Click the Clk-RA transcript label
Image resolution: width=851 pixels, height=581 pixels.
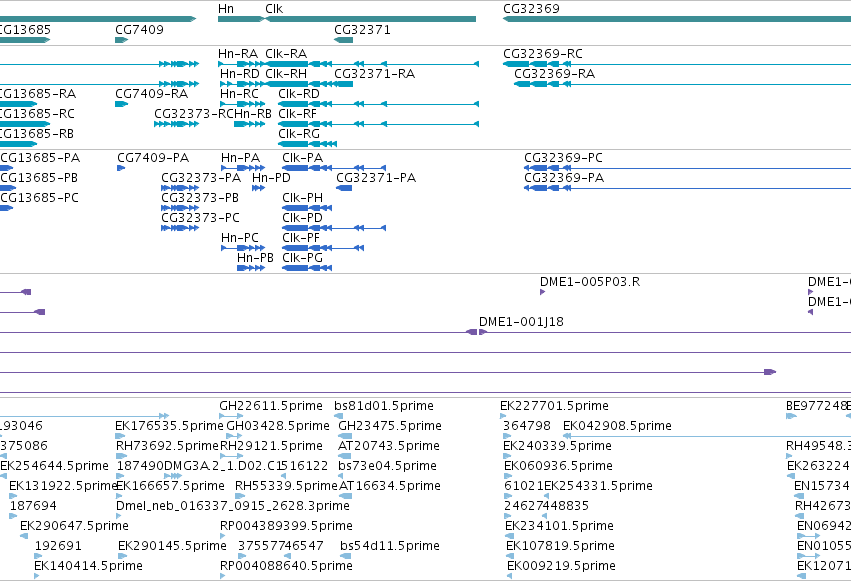[286, 54]
